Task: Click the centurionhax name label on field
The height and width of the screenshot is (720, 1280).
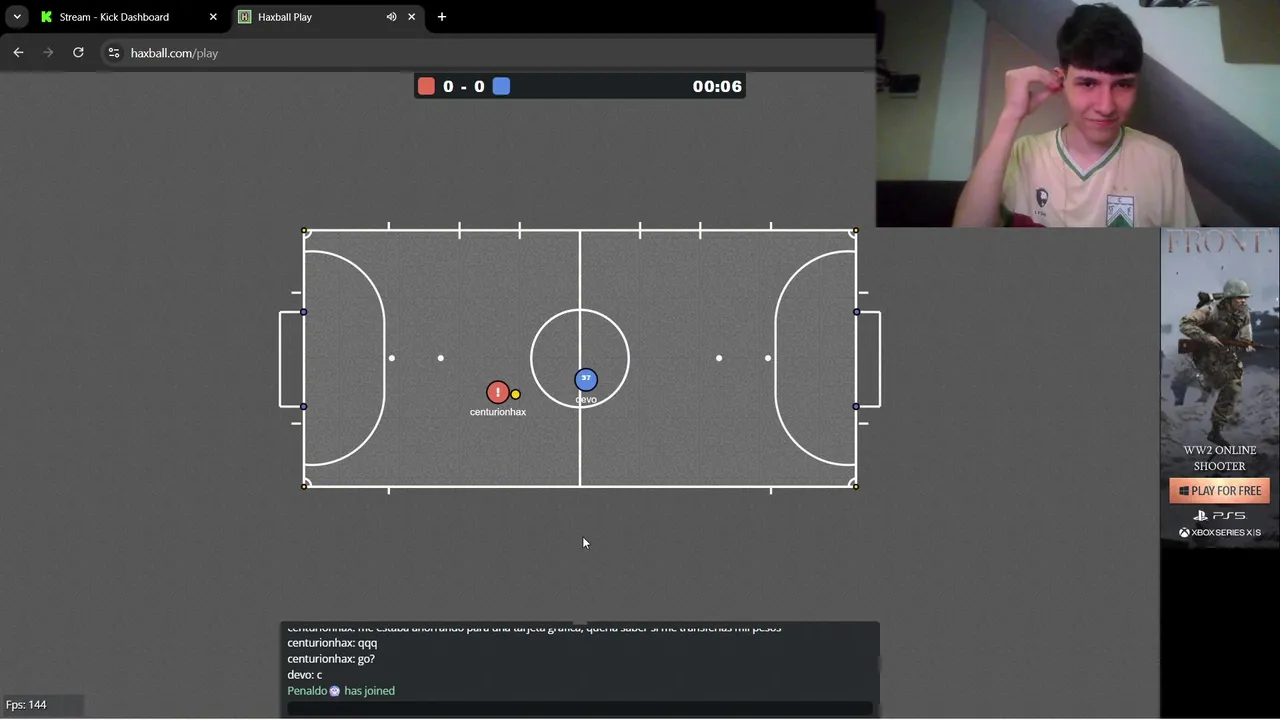Action: click(498, 412)
